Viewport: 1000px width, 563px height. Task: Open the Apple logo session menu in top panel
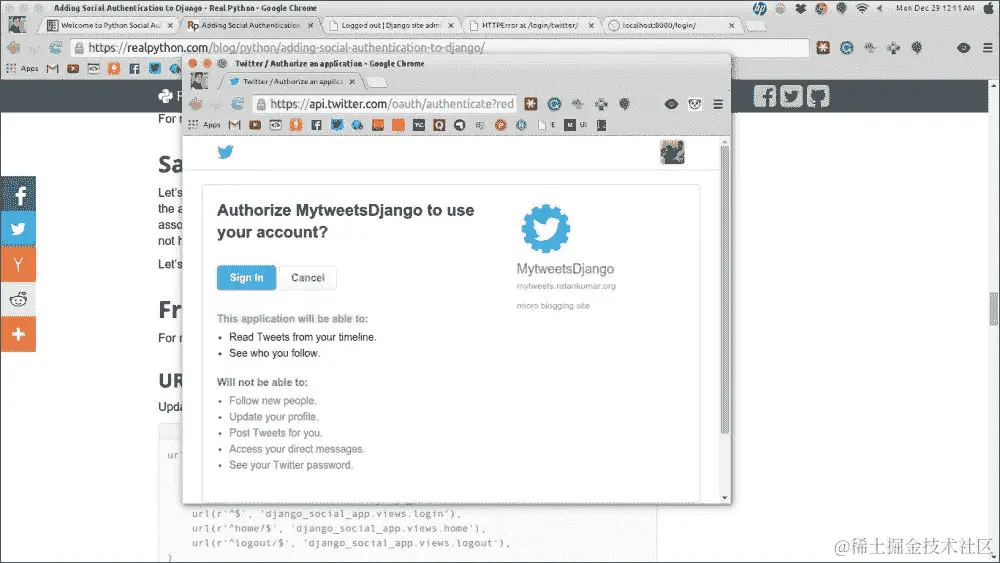[x=988, y=8]
